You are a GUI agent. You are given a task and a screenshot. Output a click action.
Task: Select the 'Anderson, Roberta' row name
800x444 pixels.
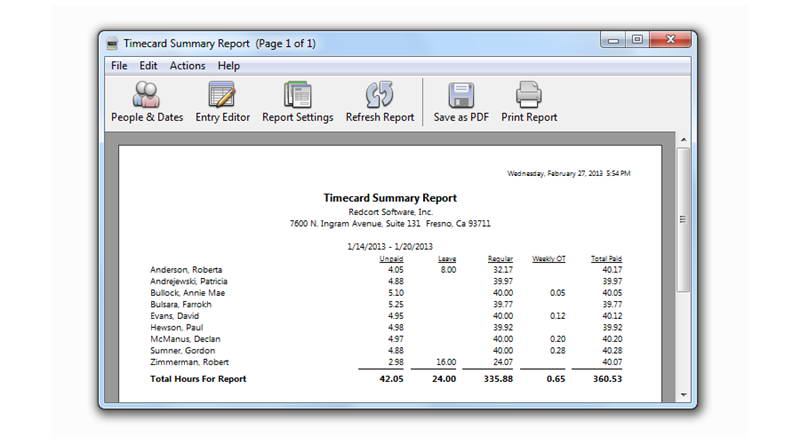(x=186, y=270)
